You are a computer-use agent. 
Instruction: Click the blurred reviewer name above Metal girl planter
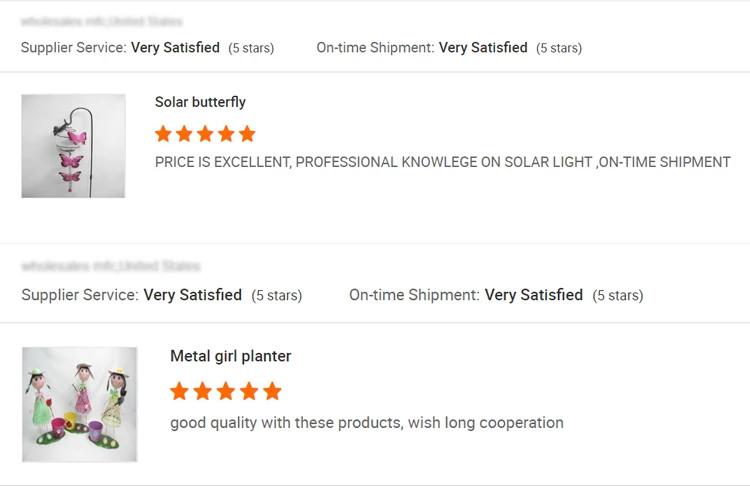(110, 266)
